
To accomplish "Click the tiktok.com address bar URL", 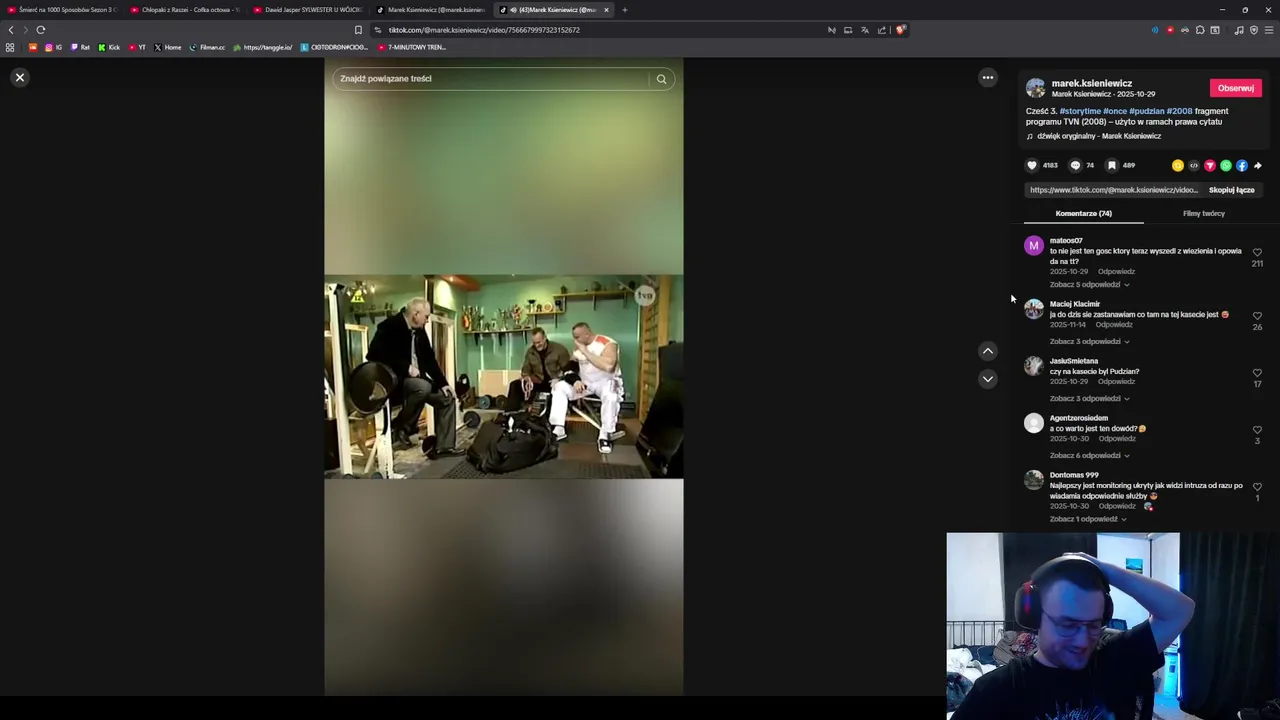I will (484, 30).
